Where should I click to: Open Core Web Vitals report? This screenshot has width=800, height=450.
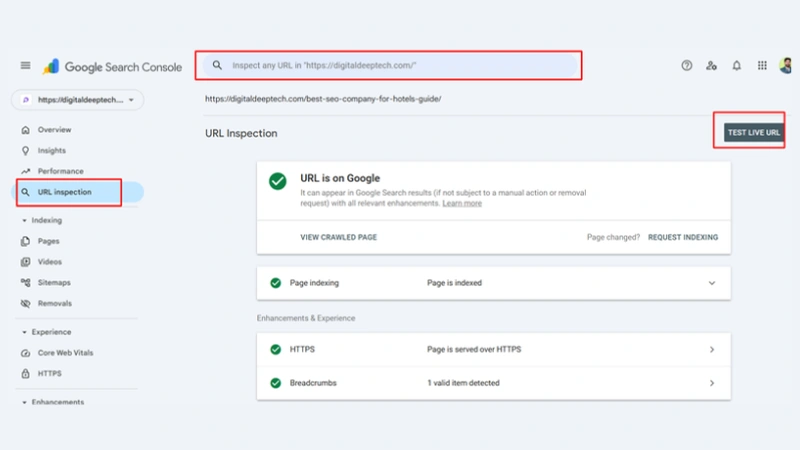point(65,353)
